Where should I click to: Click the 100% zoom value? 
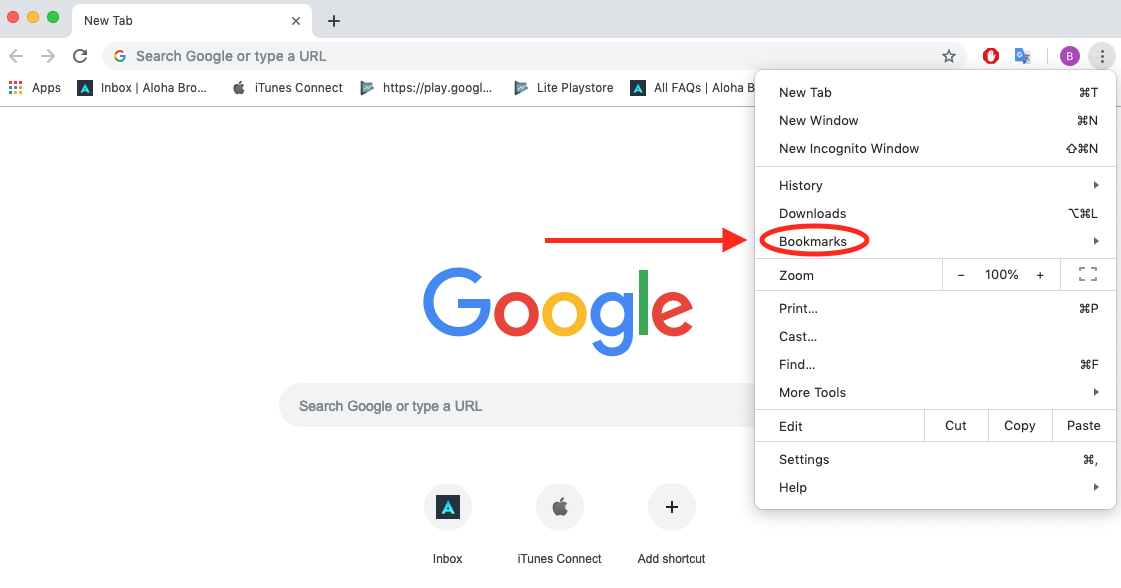pyautogui.click(x=1001, y=275)
